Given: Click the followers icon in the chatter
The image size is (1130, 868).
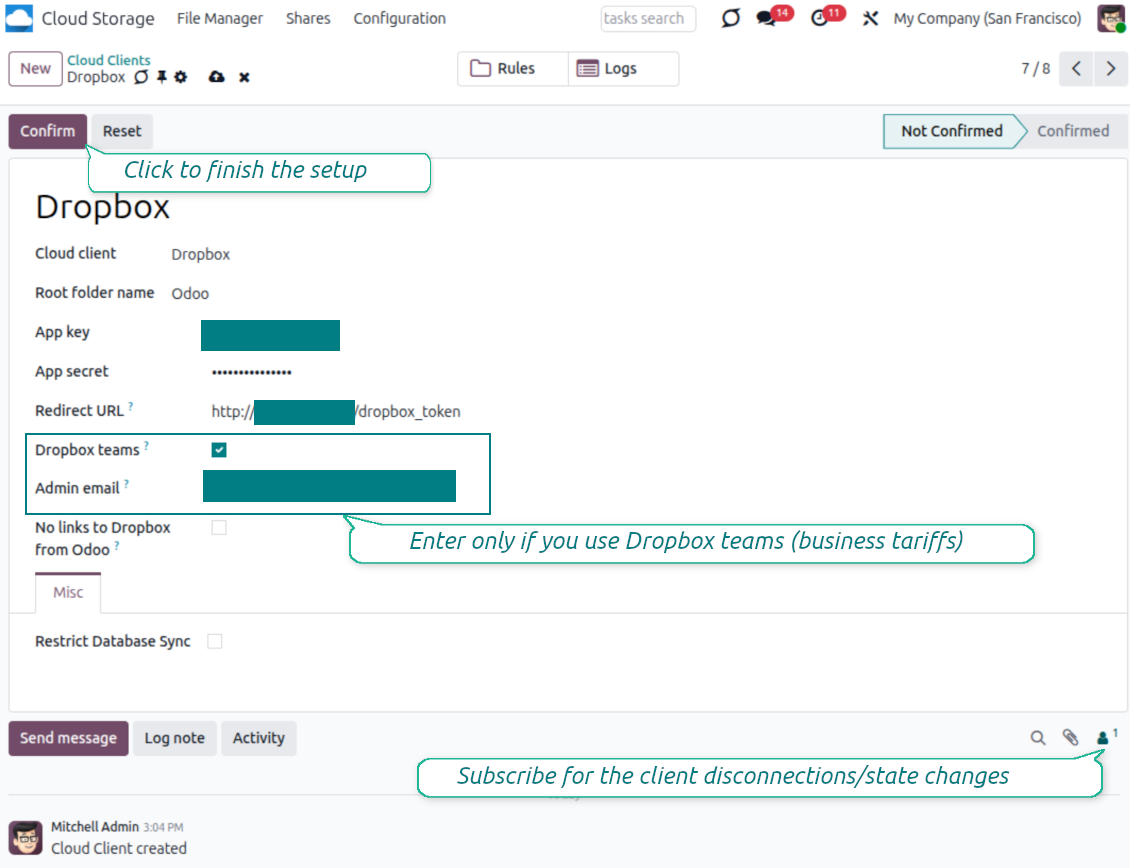Looking at the screenshot, I should point(1103,738).
